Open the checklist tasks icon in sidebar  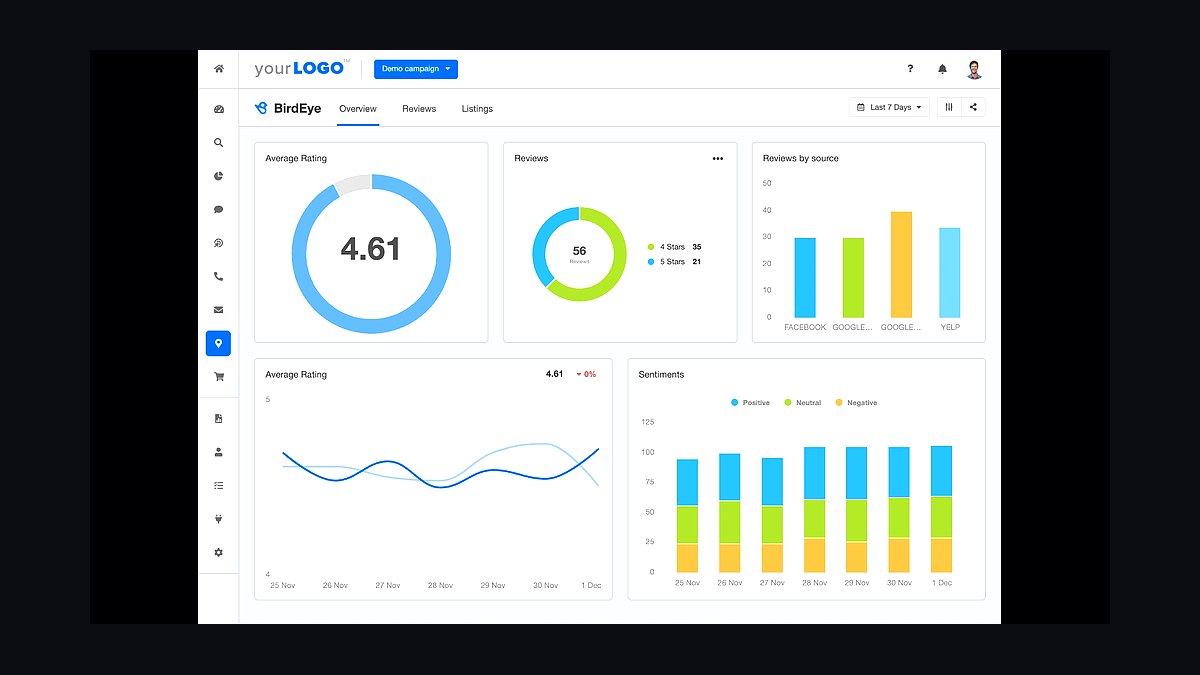coord(218,485)
